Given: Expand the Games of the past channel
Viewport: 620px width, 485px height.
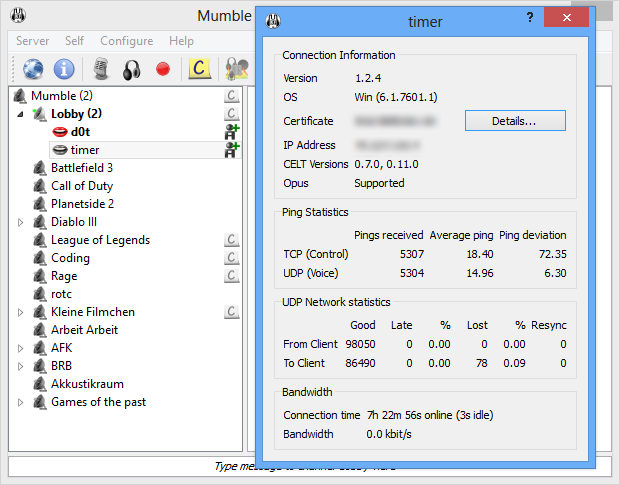Looking at the screenshot, I should pyautogui.click(x=20, y=402).
